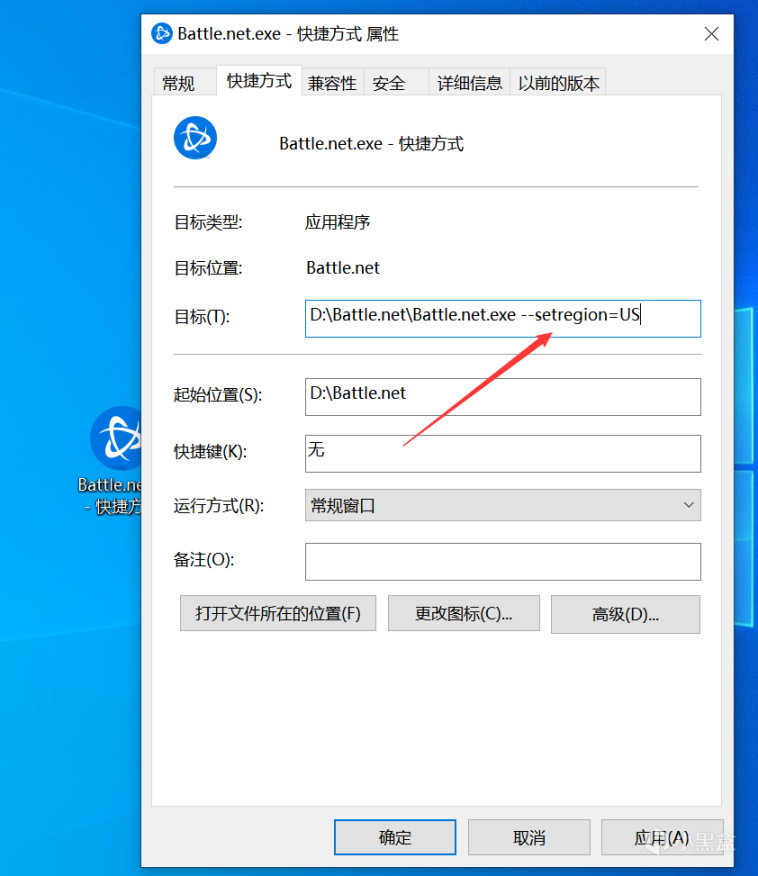The image size is (758, 876).
Task: Open the 以前的版本 tab
Action: pos(558,83)
